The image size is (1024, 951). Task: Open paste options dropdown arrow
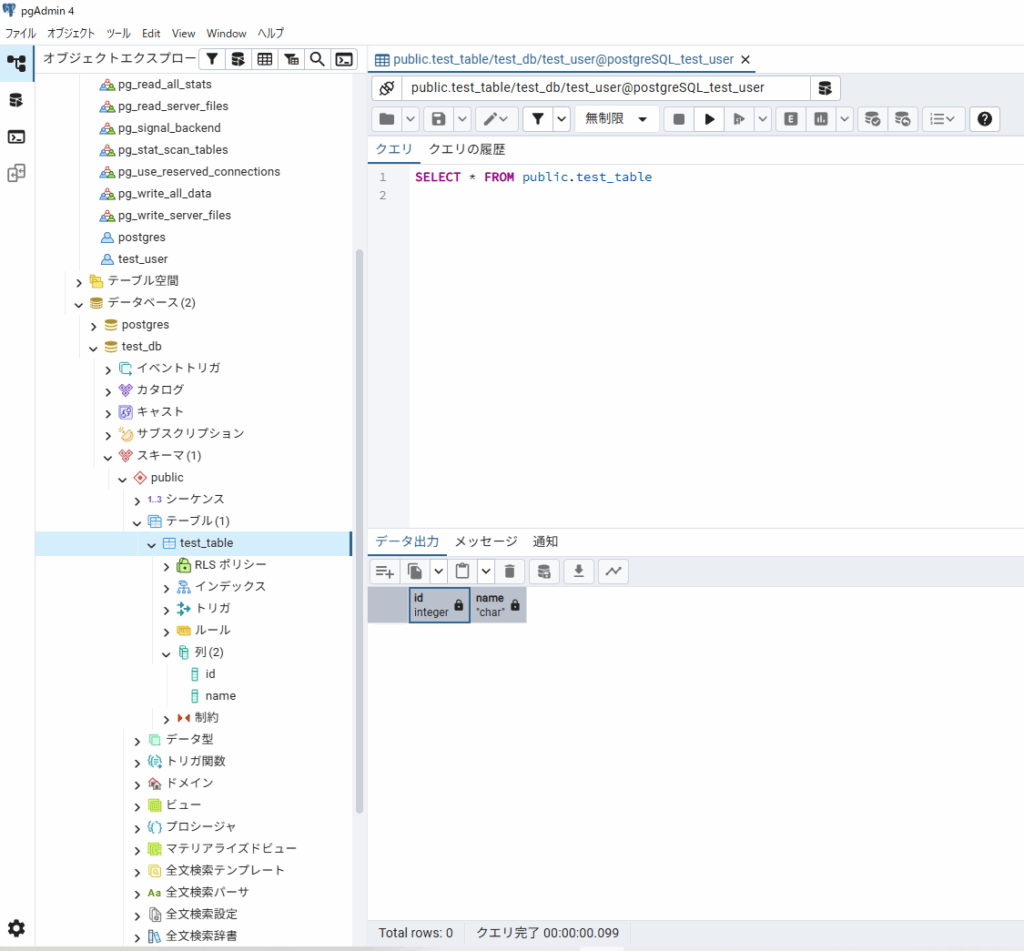pyautogui.click(x=486, y=572)
